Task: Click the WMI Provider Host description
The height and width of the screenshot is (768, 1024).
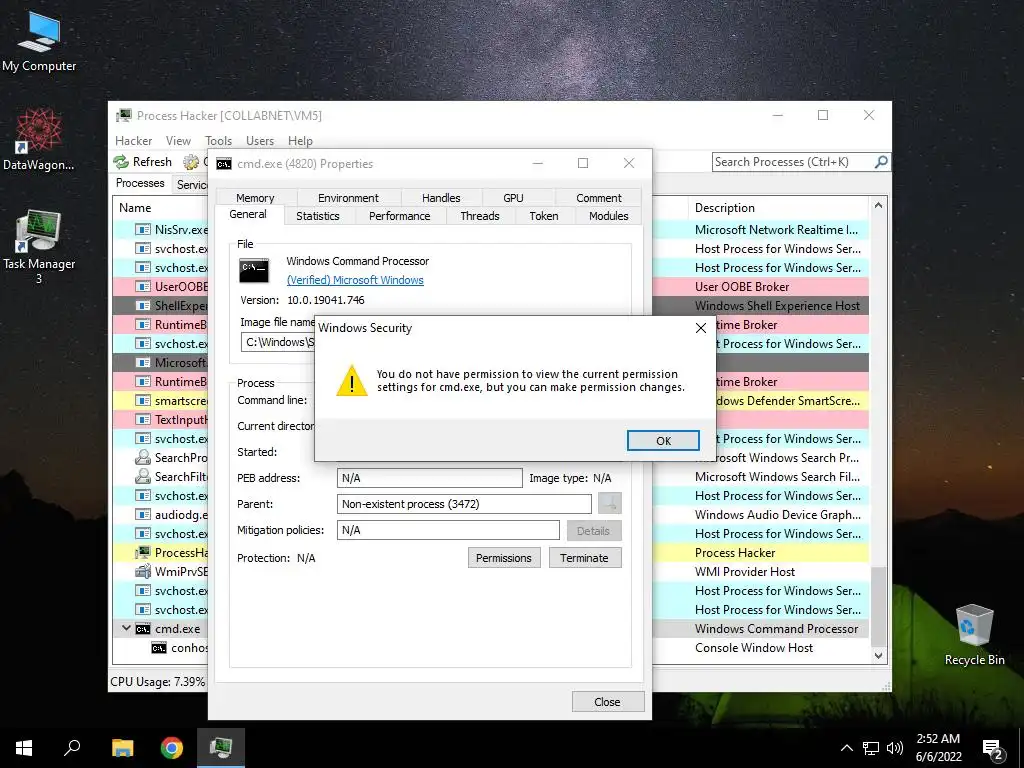Action: click(x=744, y=571)
